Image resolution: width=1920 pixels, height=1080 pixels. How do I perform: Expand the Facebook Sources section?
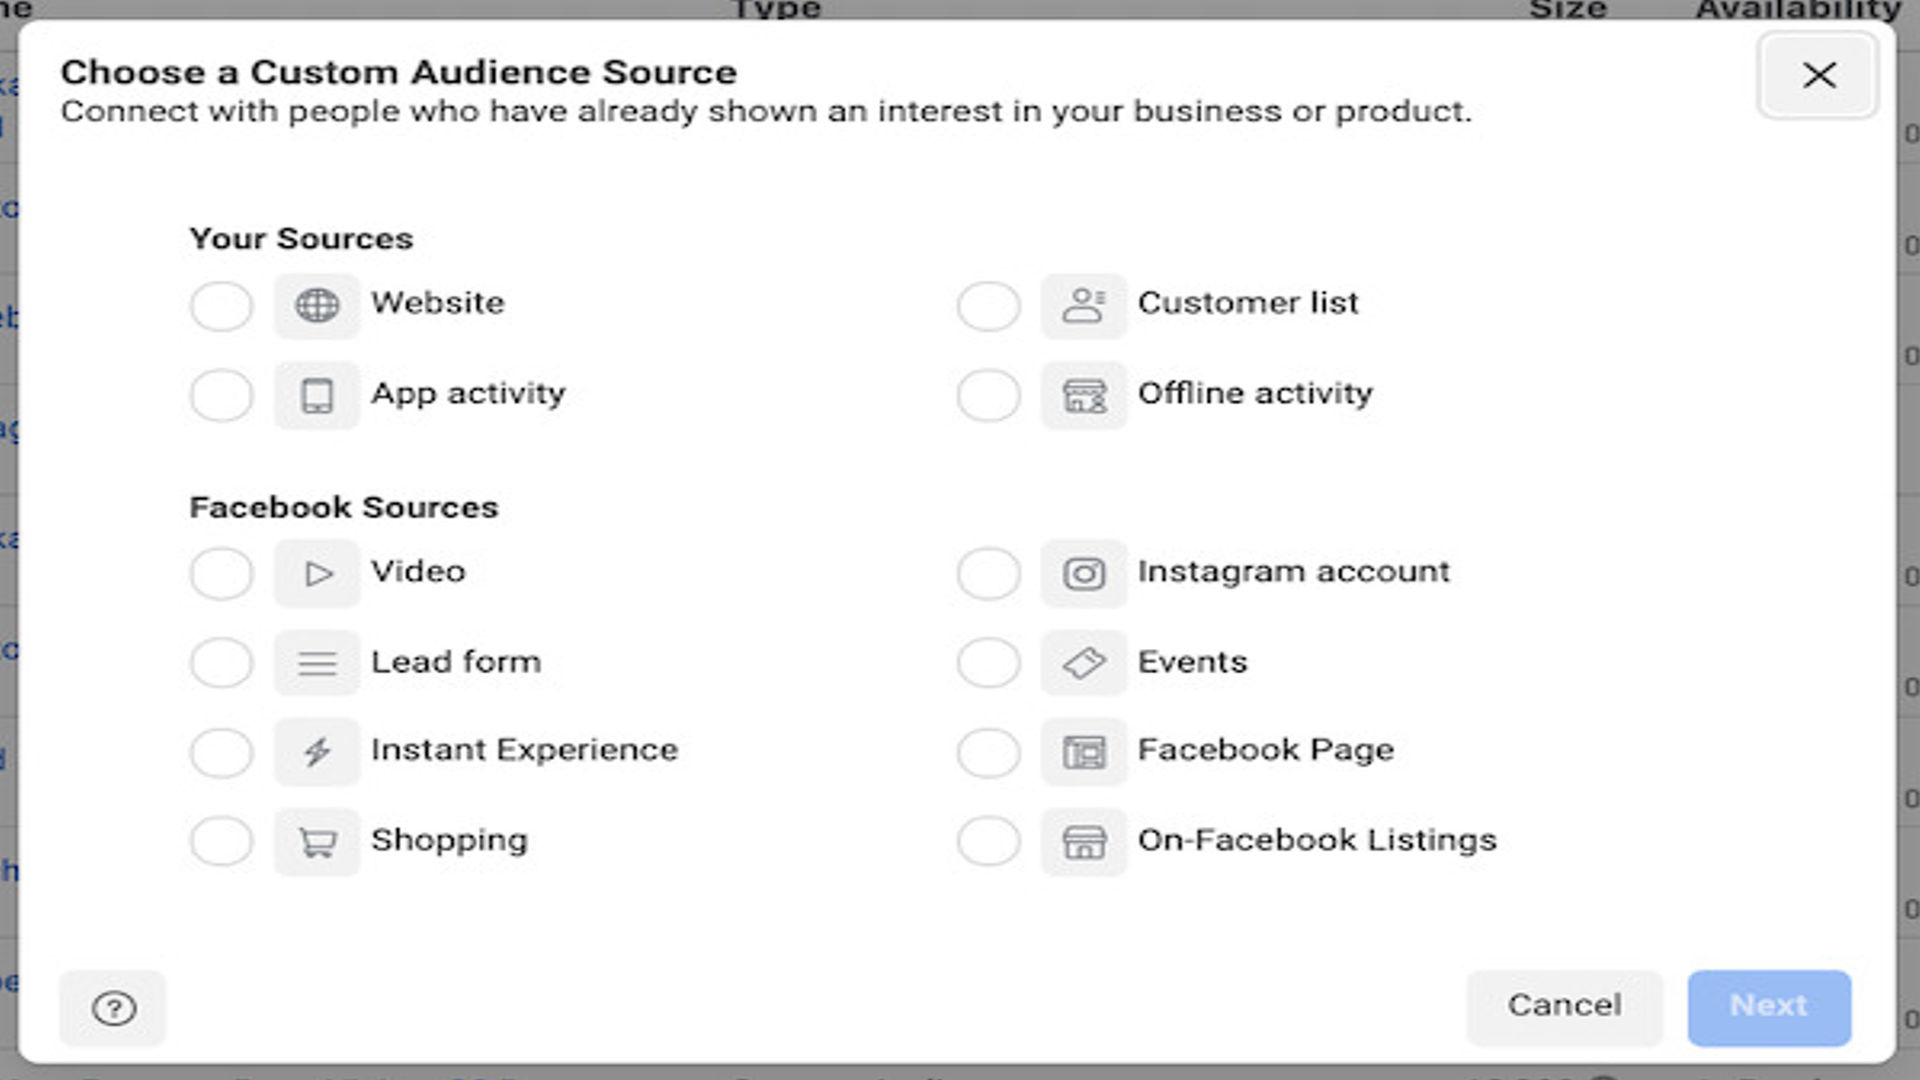(343, 506)
